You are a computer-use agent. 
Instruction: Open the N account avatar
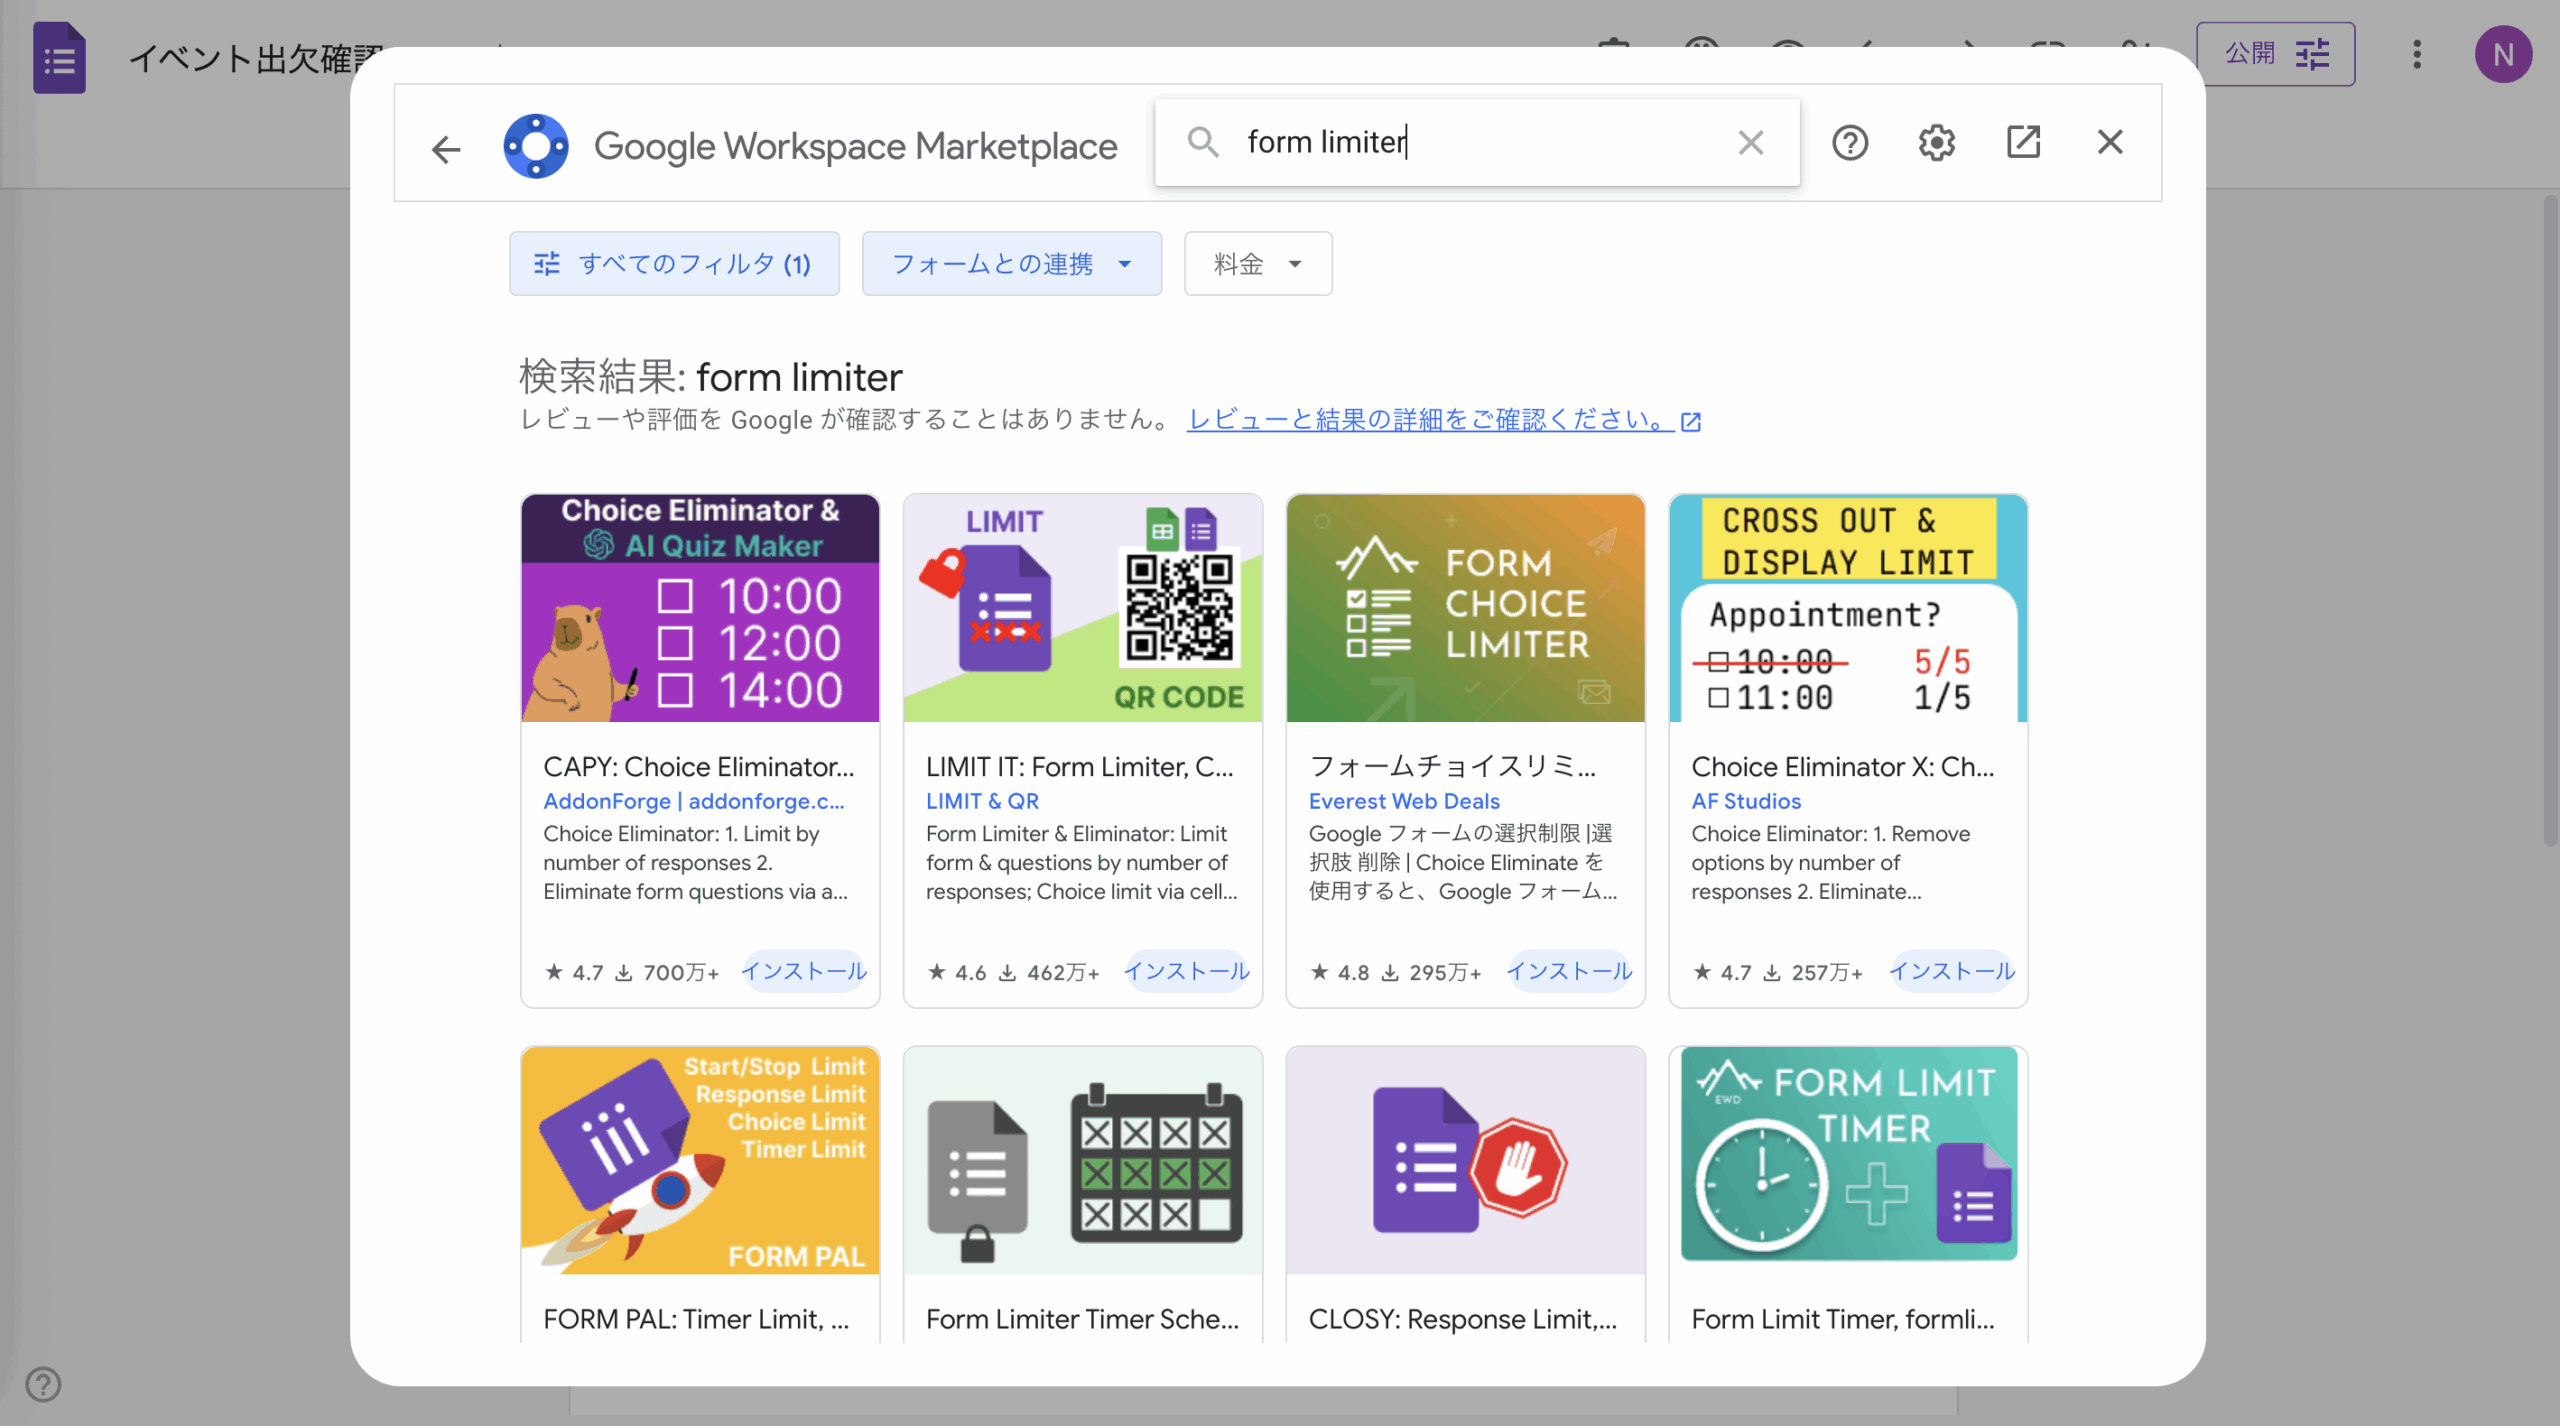[x=2504, y=54]
